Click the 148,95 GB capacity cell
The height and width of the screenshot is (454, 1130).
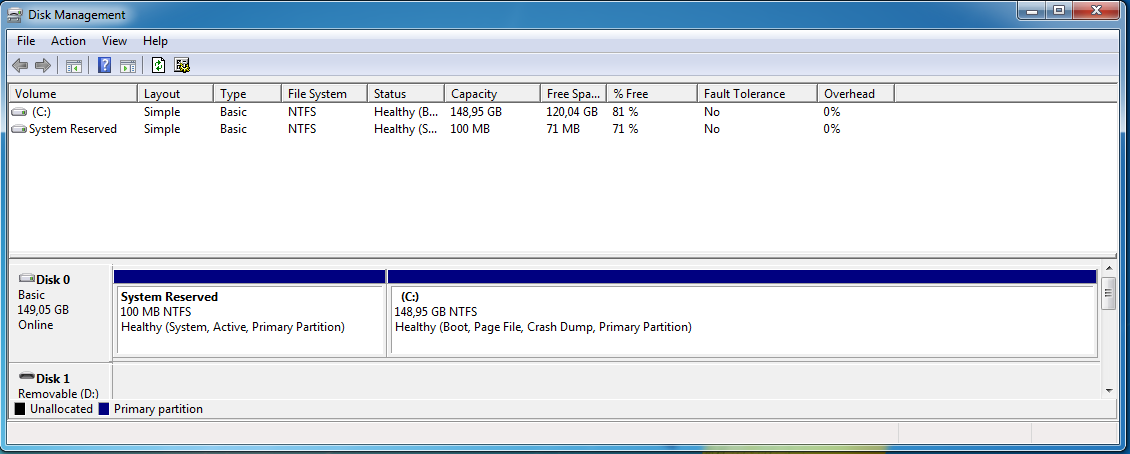476,112
